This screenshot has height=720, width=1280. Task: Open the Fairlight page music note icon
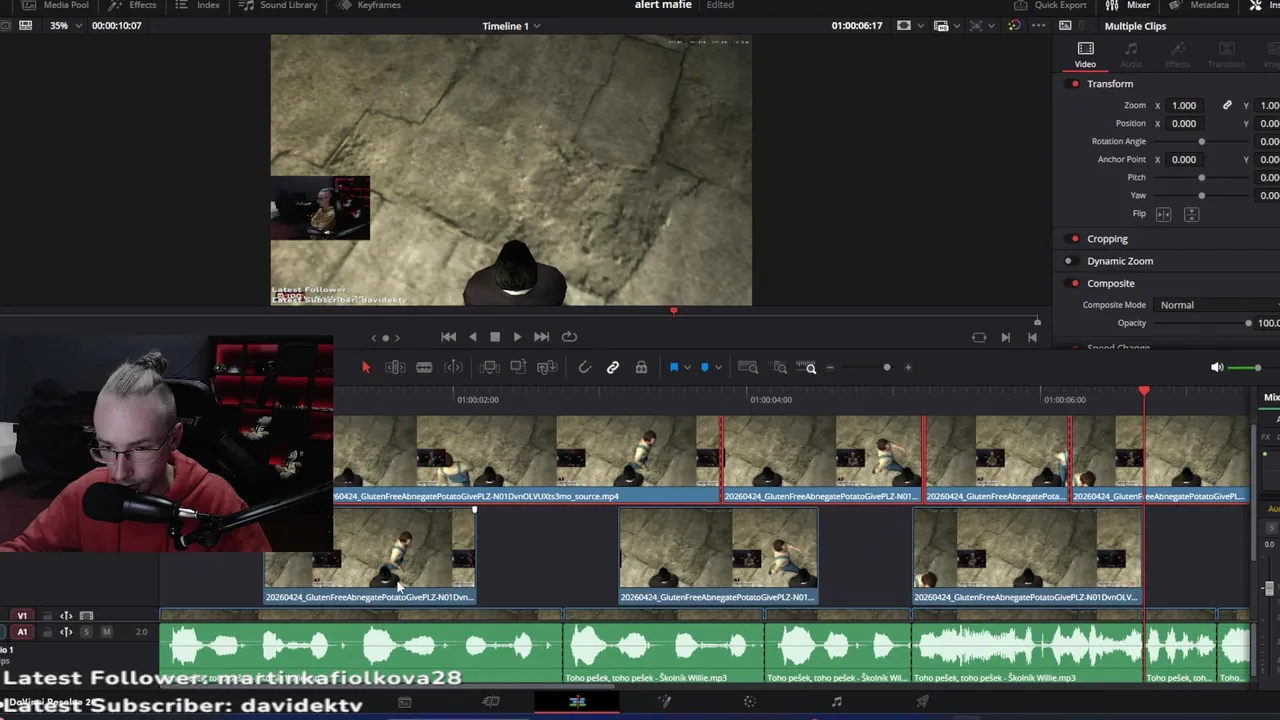[x=836, y=702]
